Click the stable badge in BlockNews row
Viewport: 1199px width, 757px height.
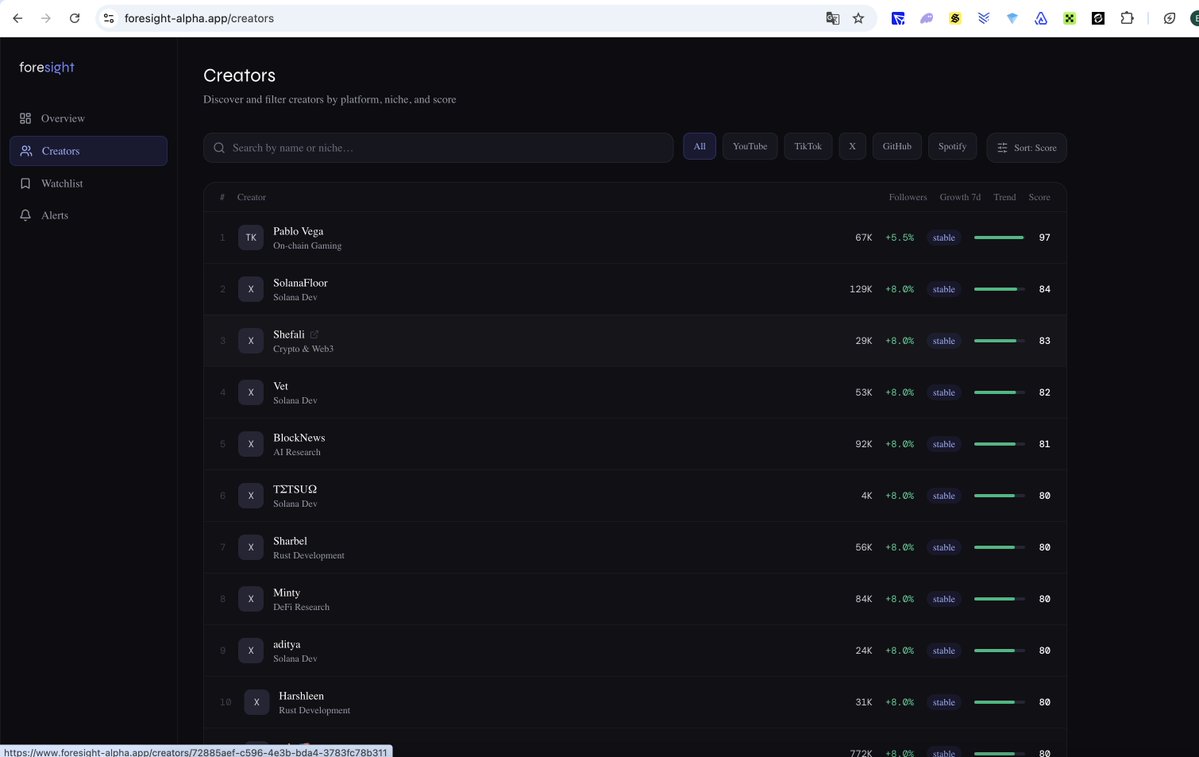click(x=944, y=444)
